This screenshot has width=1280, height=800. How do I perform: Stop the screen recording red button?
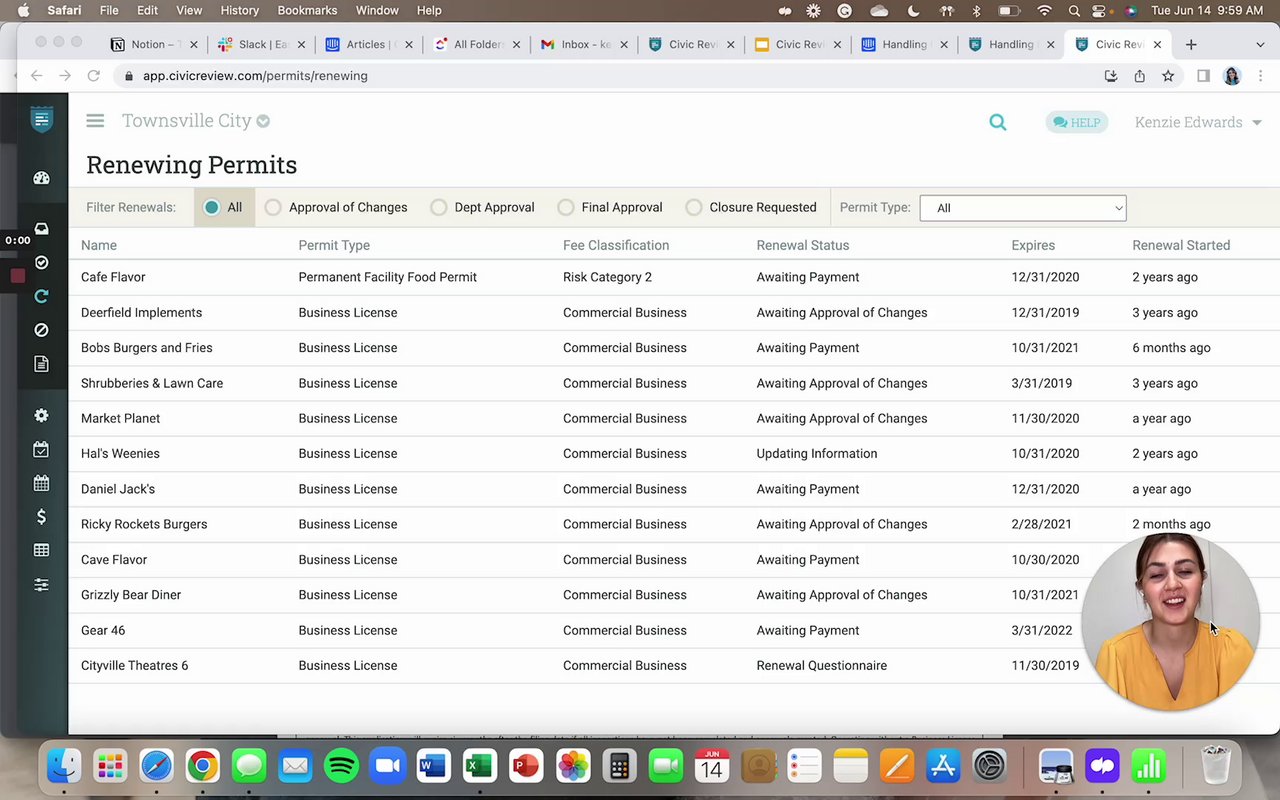[17, 276]
